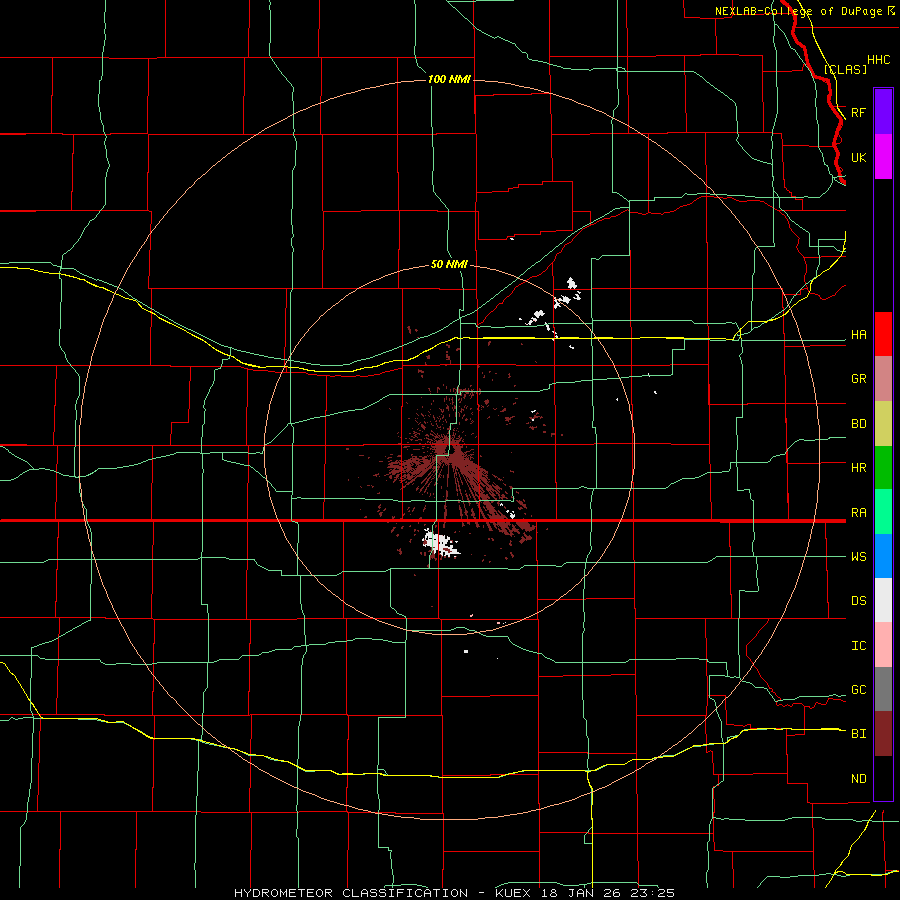Select the GC gray legend swatch

(x=883, y=689)
